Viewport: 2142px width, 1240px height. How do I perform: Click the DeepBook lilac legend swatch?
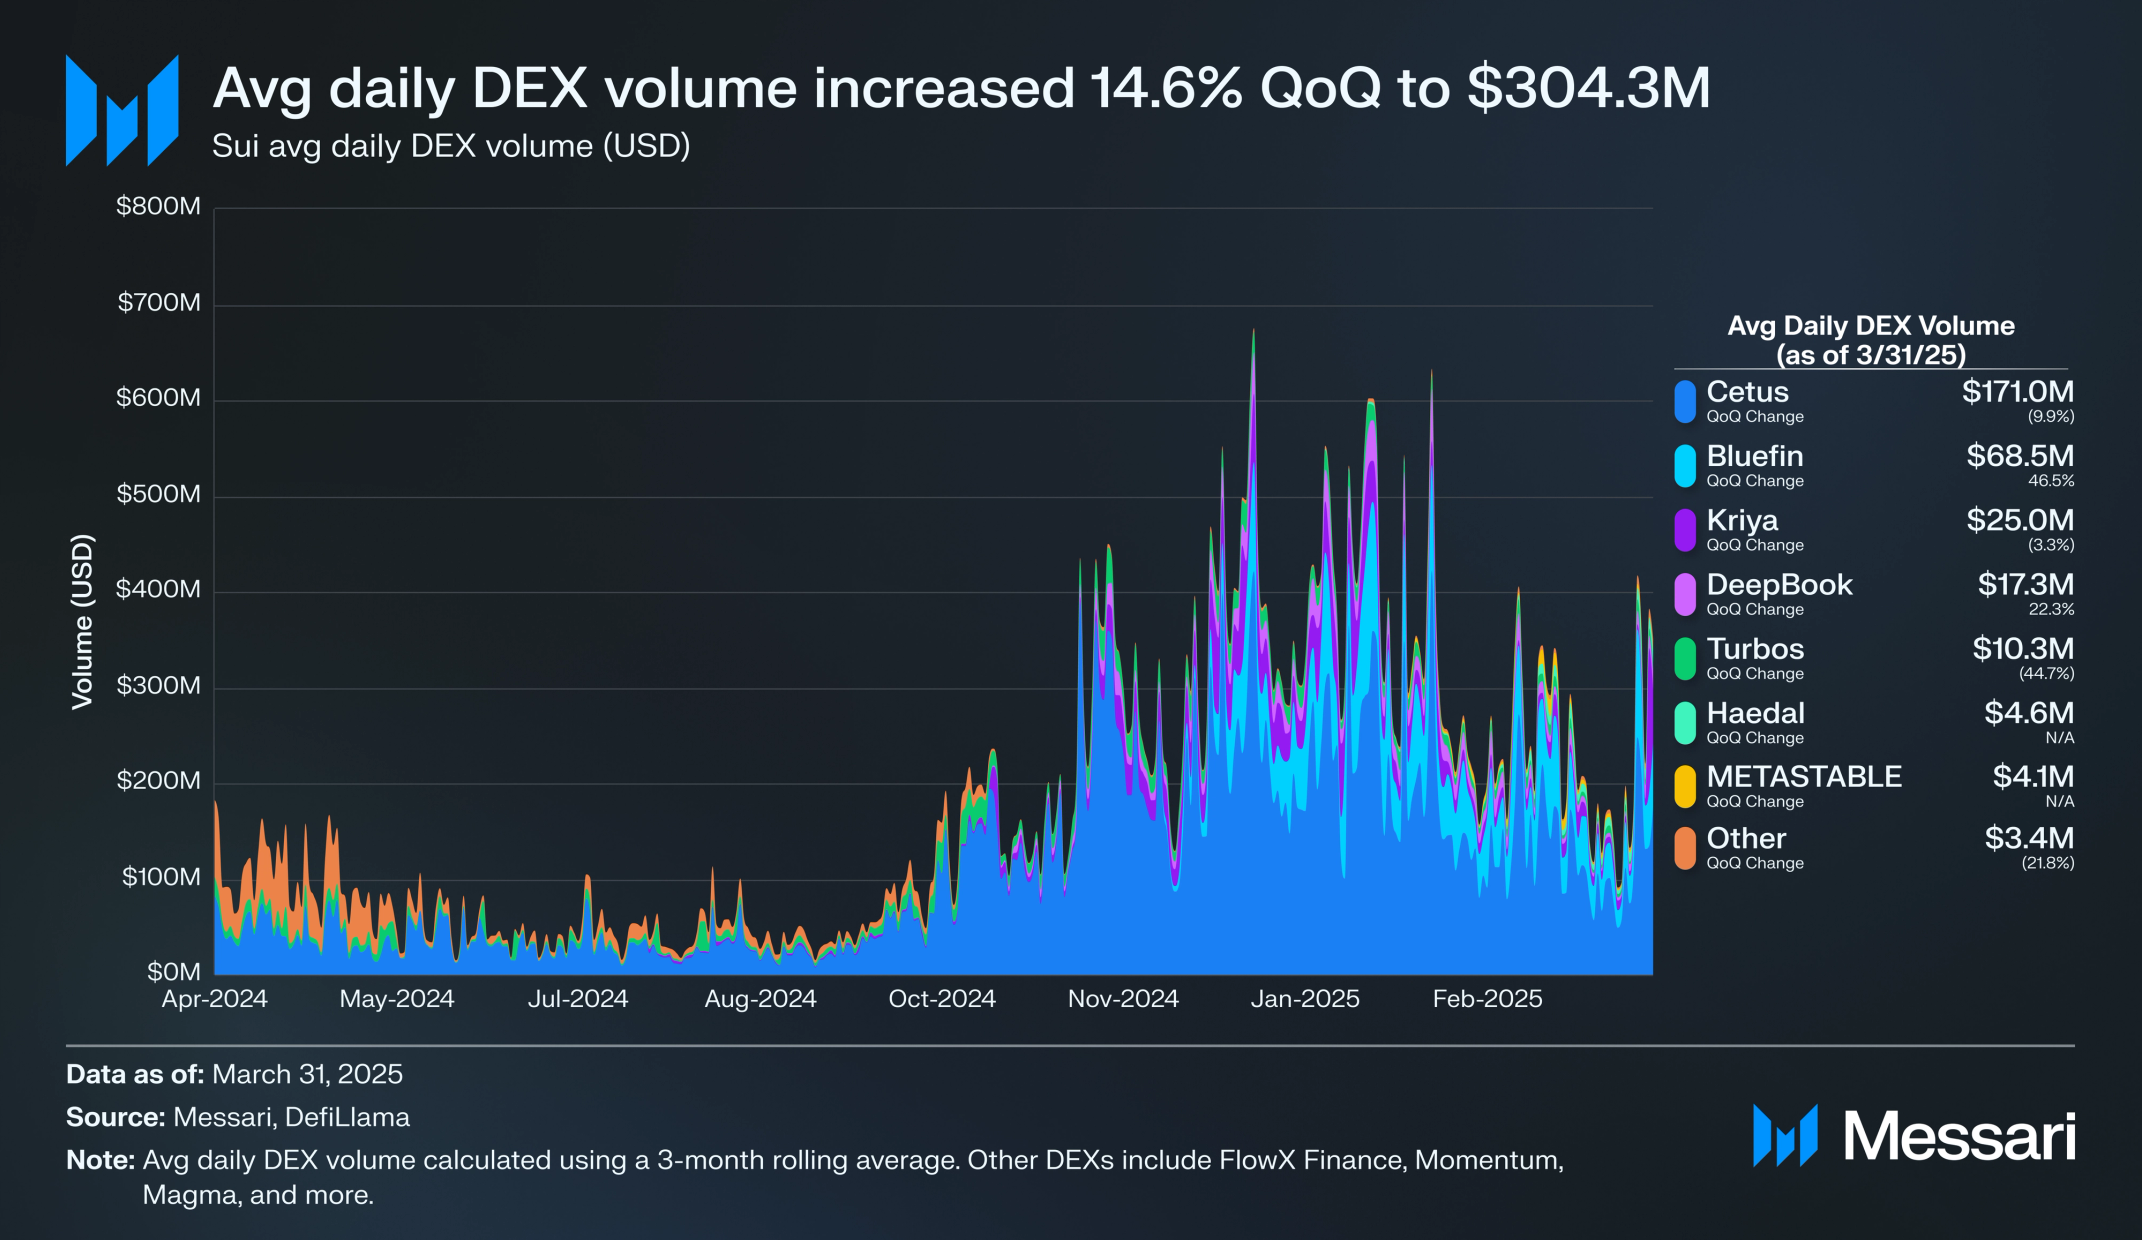pyautogui.click(x=1685, y=594)
